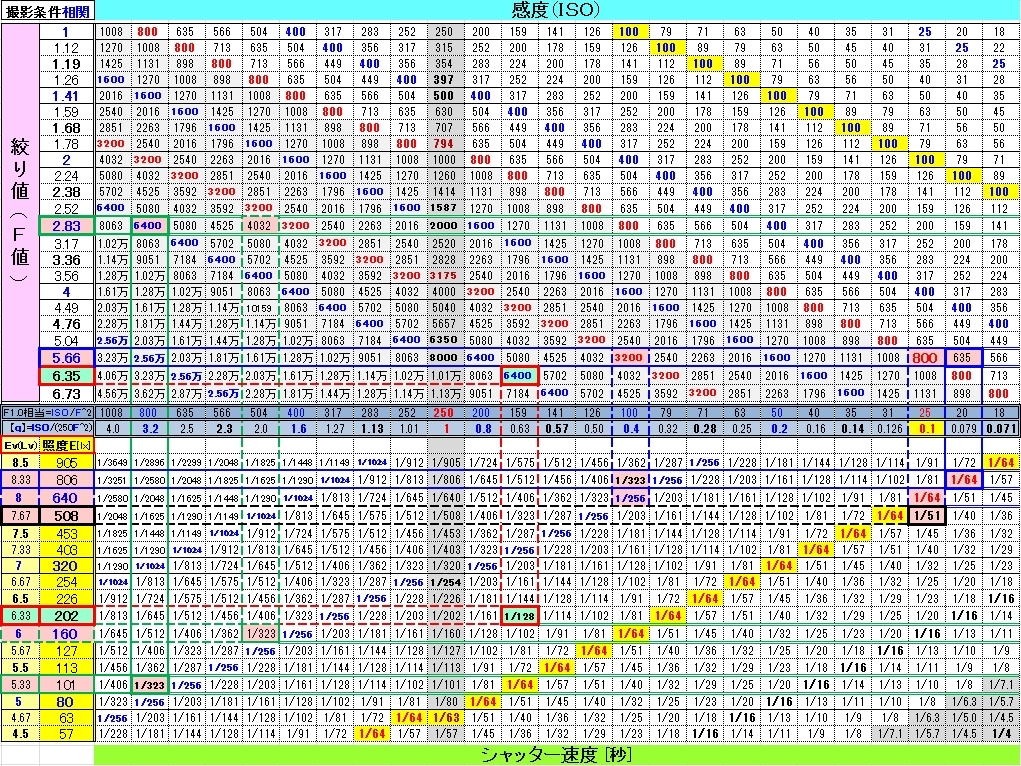Screen dimensions: 1021x766
Task: Select Ev value 6.33
Action: 20,616
